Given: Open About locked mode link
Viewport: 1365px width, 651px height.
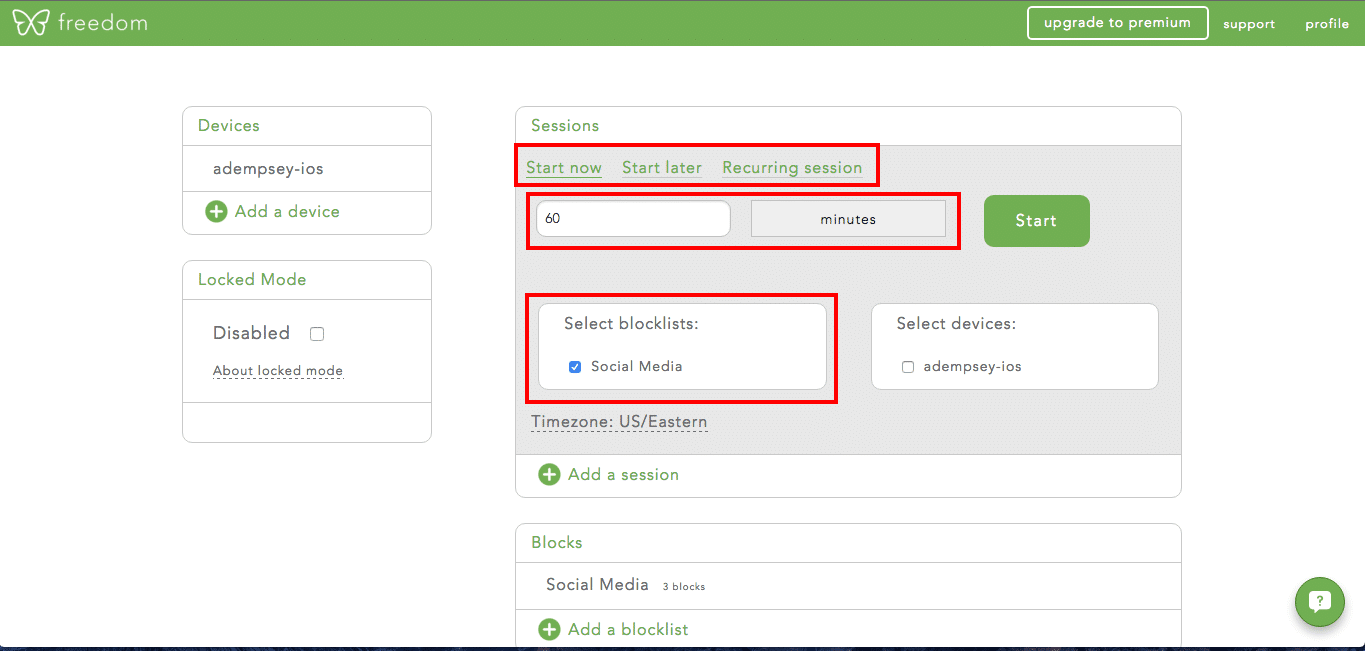Looking at the screenshot, I should click(278, 371).
